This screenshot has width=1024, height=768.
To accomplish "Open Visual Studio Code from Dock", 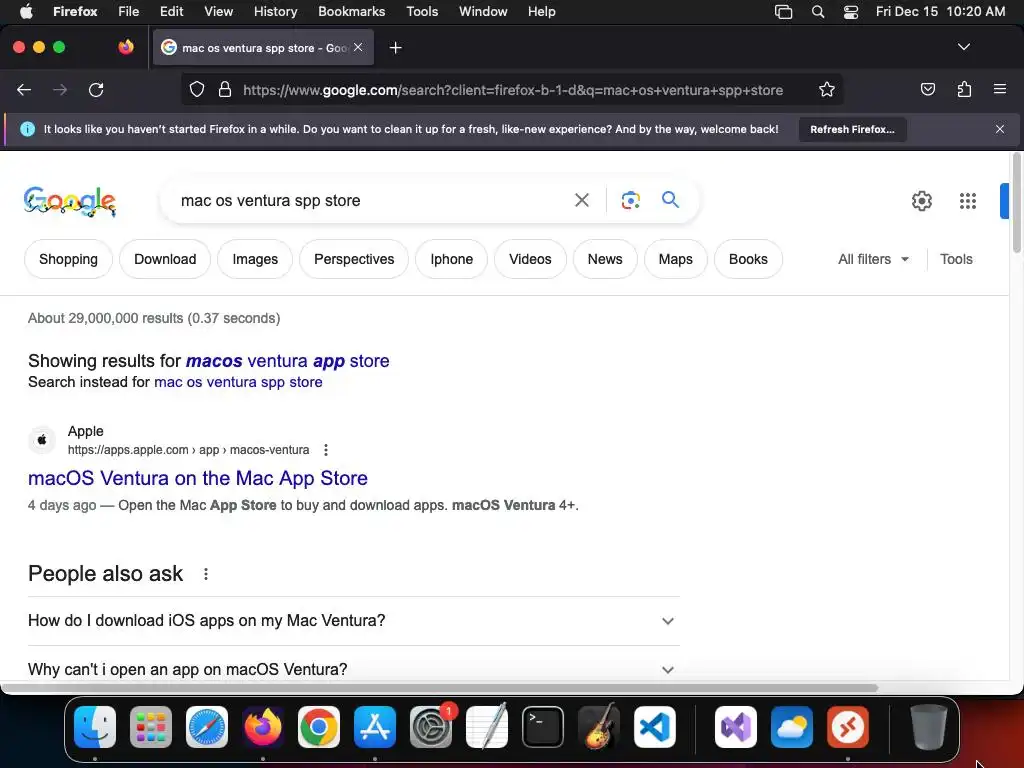I will 654,727.
